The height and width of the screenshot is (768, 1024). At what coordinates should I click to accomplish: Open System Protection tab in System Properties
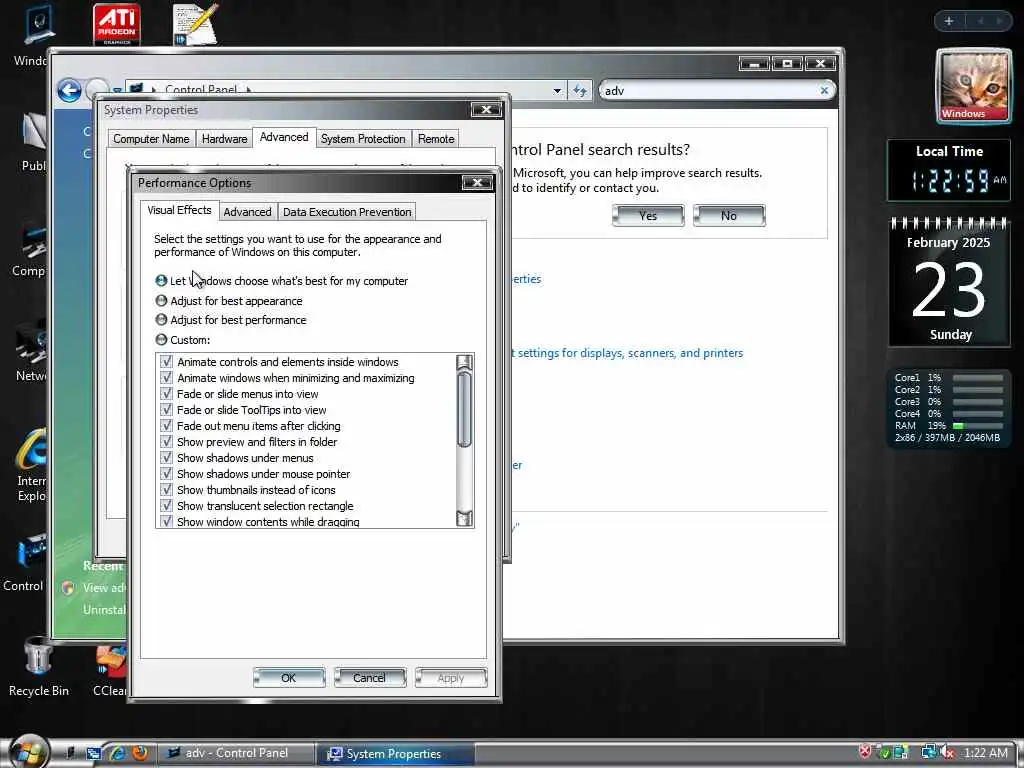(363, 139)
